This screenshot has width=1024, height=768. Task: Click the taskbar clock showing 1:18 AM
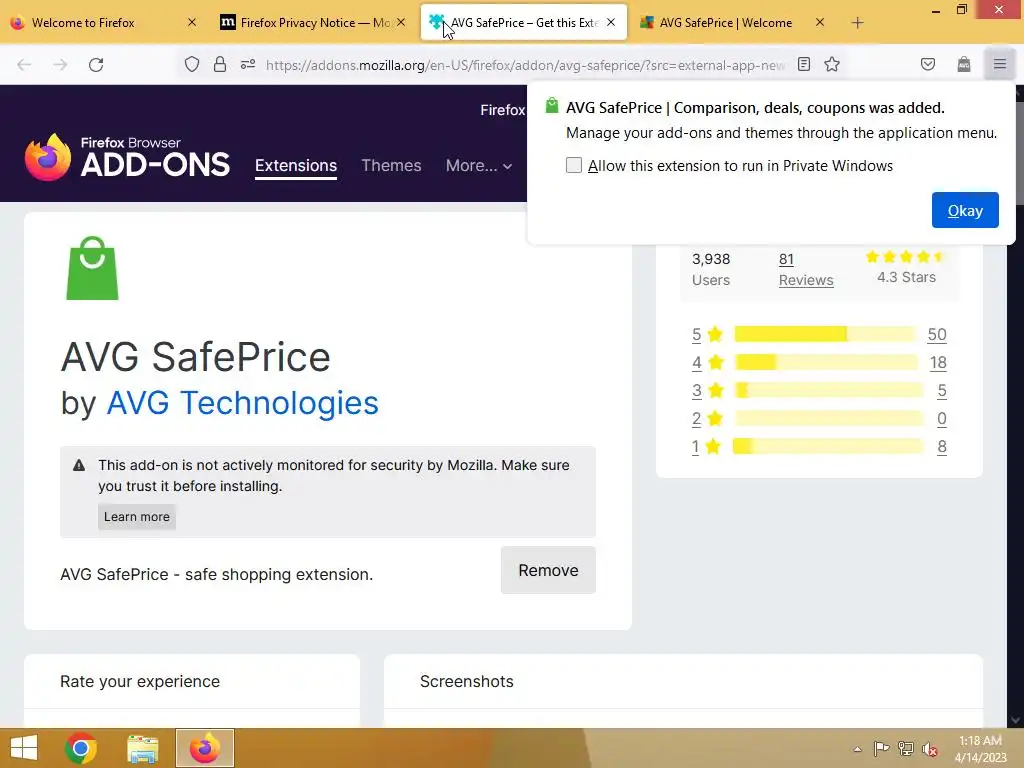coord(980,749)
